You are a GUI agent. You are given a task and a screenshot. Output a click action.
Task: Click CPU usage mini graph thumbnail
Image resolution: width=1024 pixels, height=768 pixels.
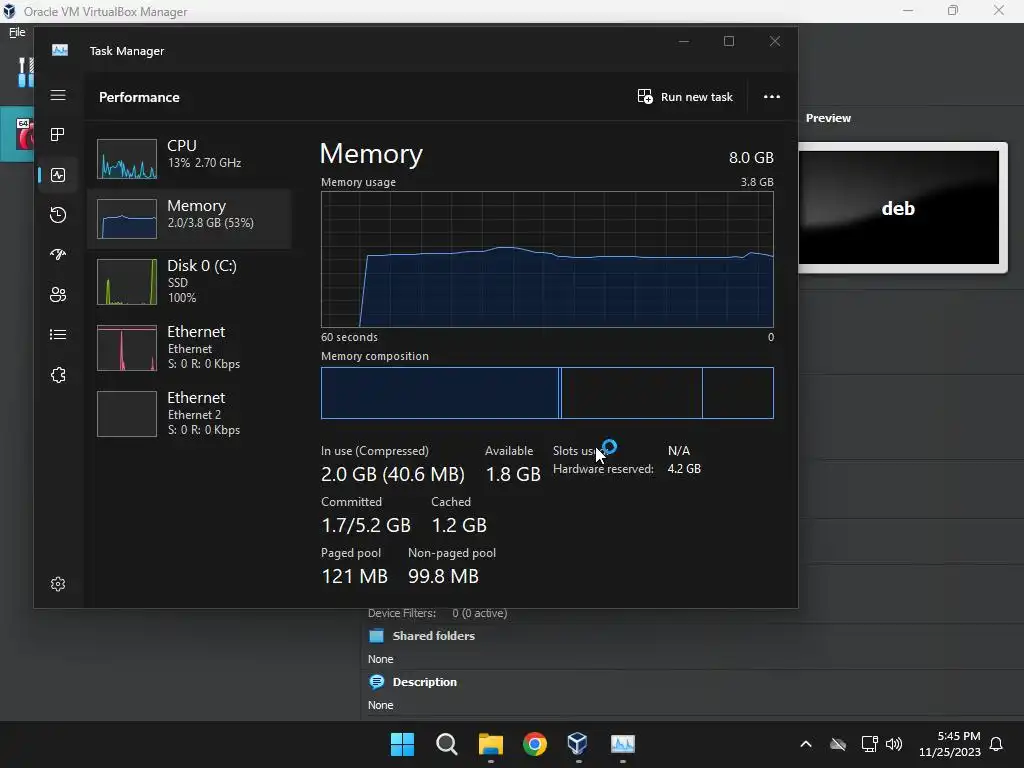[x=127, y=159]
